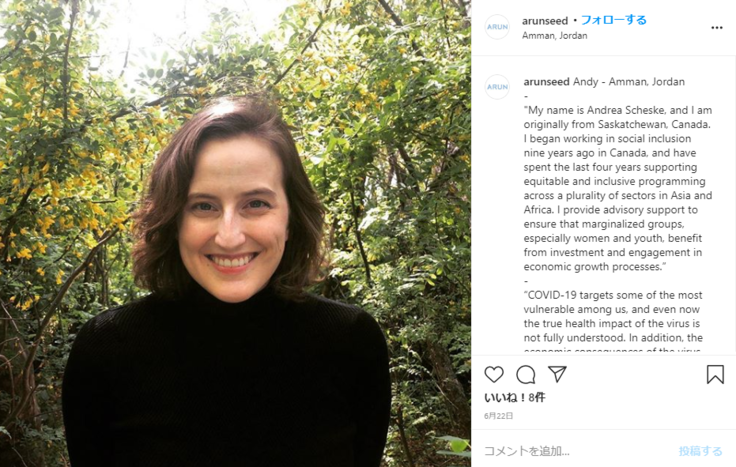The width and height of the screenshot is (736, 467).
Task: Click the heart like icon
Action: click(x=494, y=375)
